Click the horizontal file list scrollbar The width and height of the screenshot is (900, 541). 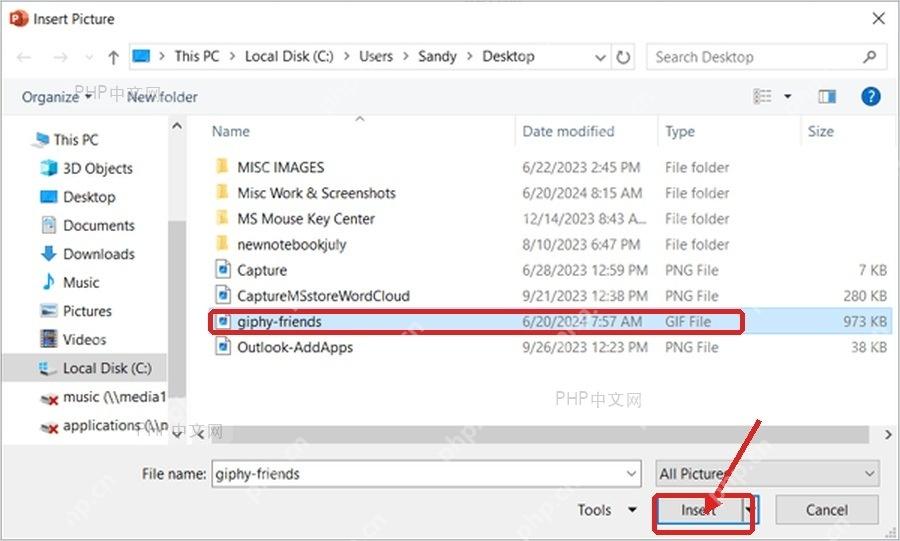[x=540, y=434]
